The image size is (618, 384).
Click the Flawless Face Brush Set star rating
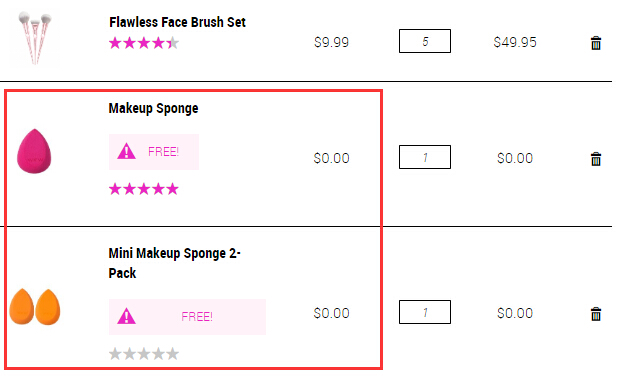(144, 43)
